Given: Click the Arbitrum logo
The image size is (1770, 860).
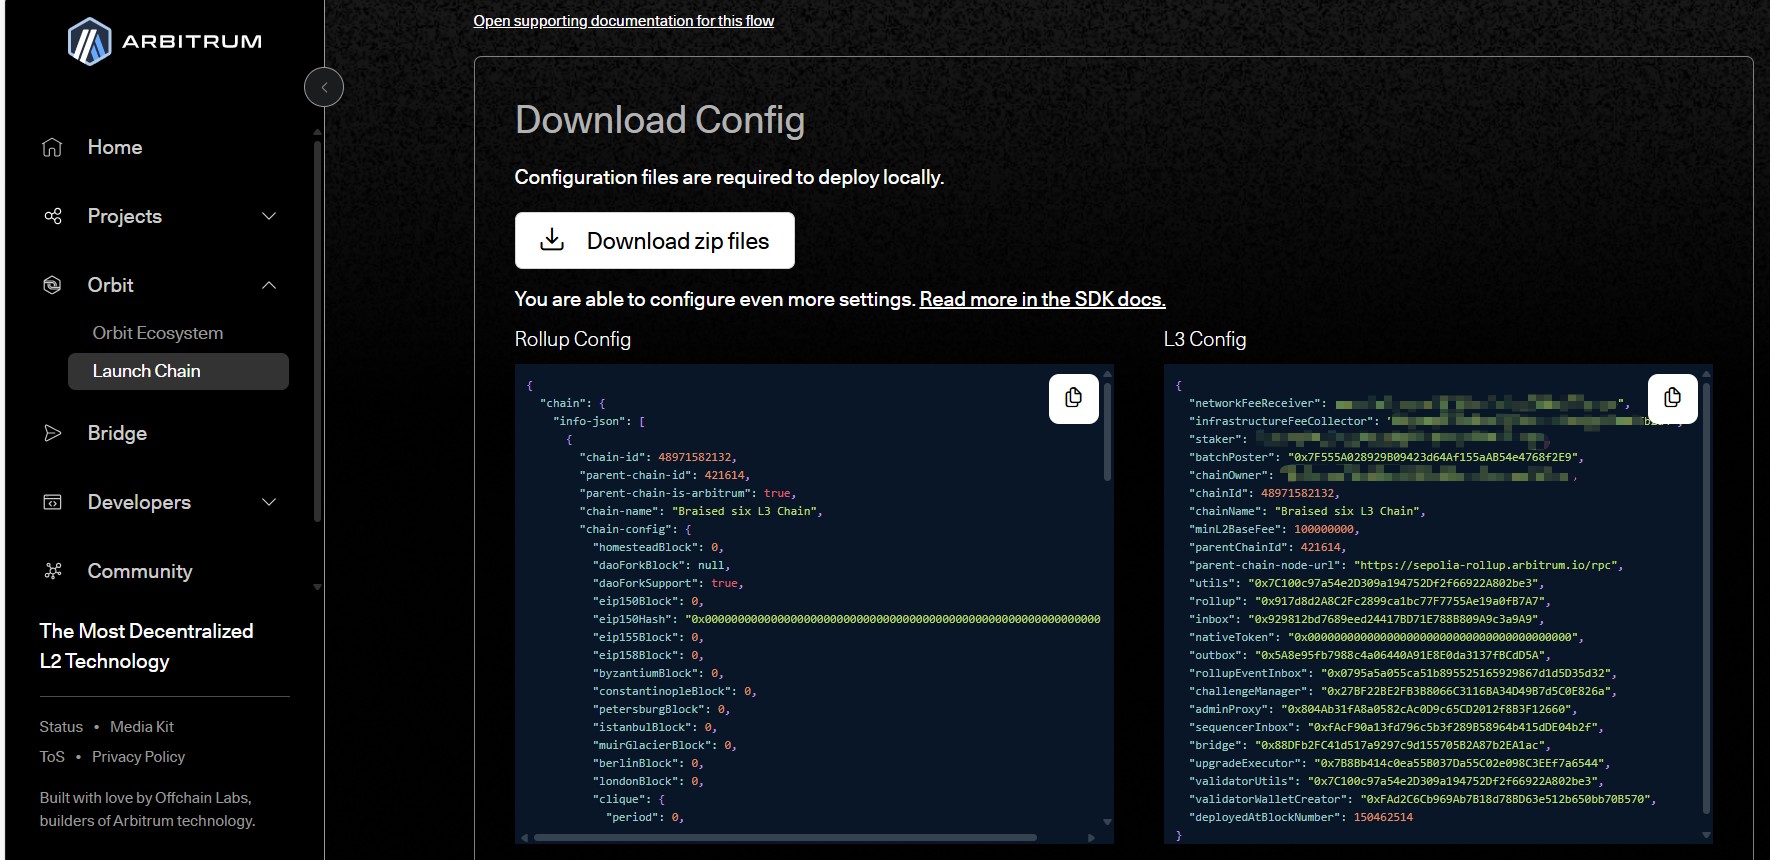Looking at the screenshot, I should point(164,41).
